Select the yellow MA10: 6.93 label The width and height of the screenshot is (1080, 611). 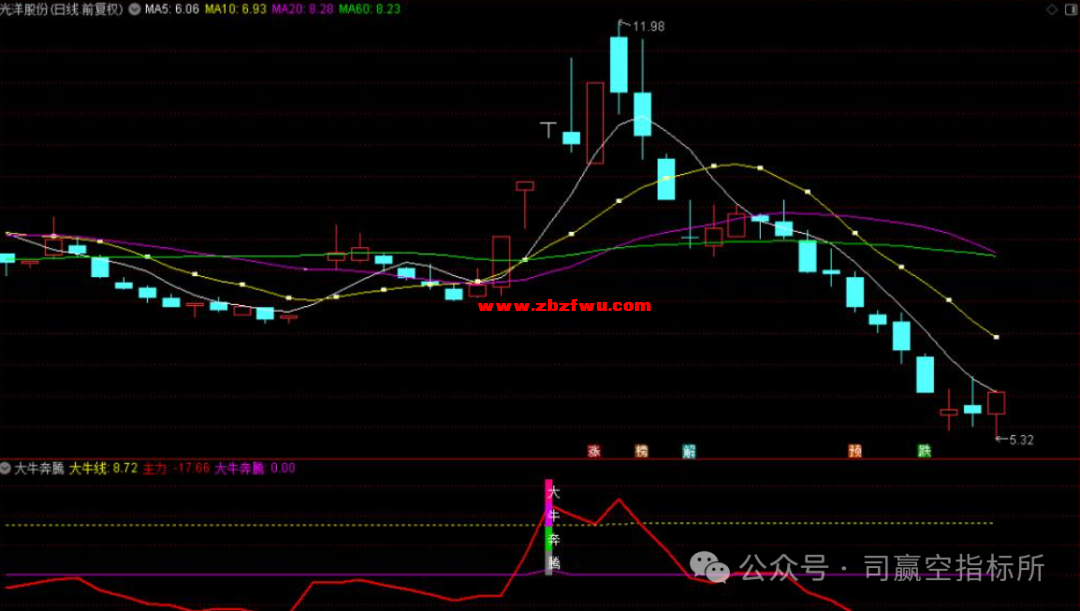pos(236,10)
